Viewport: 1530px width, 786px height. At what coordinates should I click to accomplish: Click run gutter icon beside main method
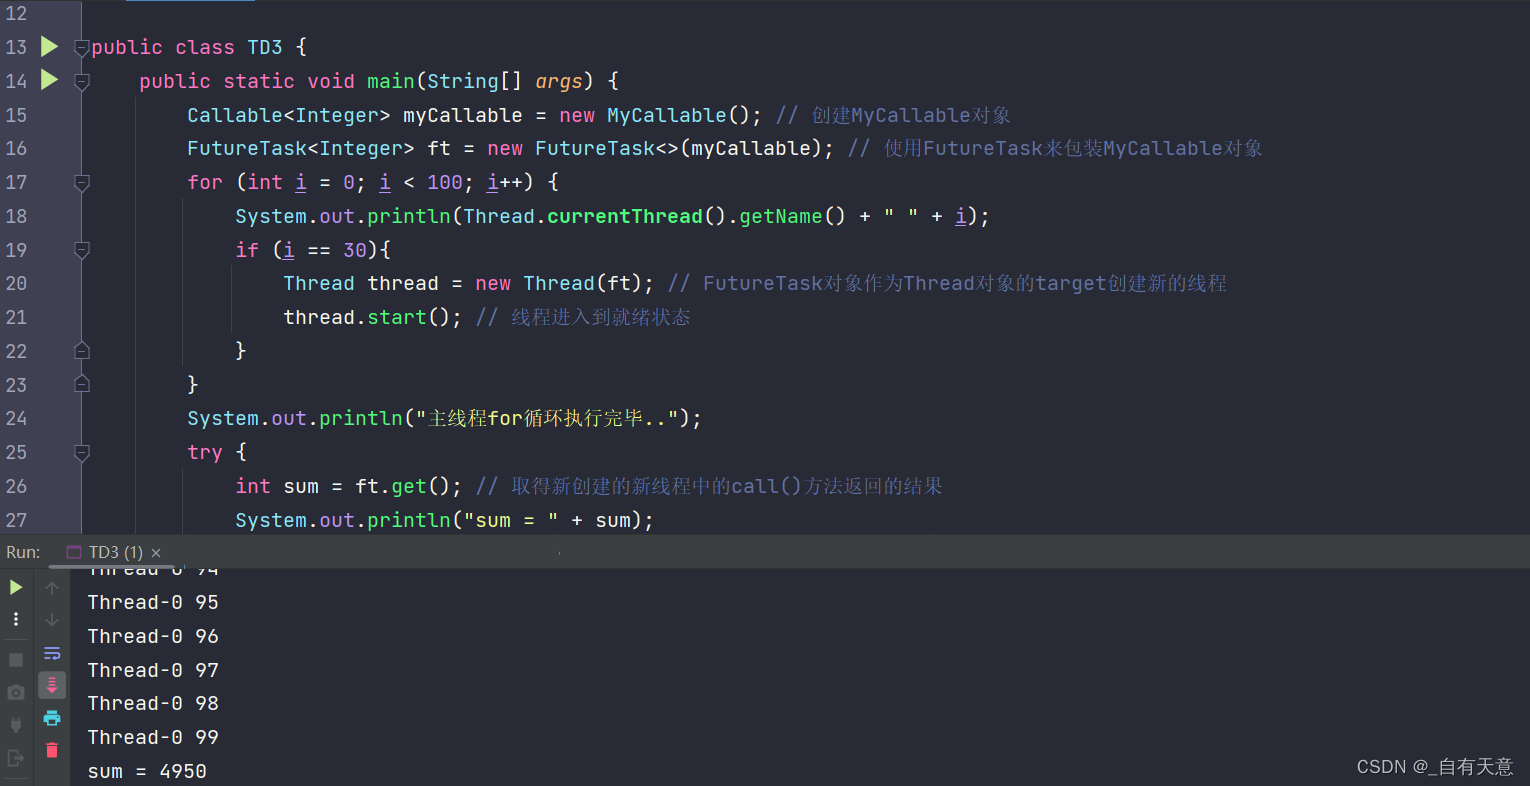pyautogui.click(x=49, y=79)
